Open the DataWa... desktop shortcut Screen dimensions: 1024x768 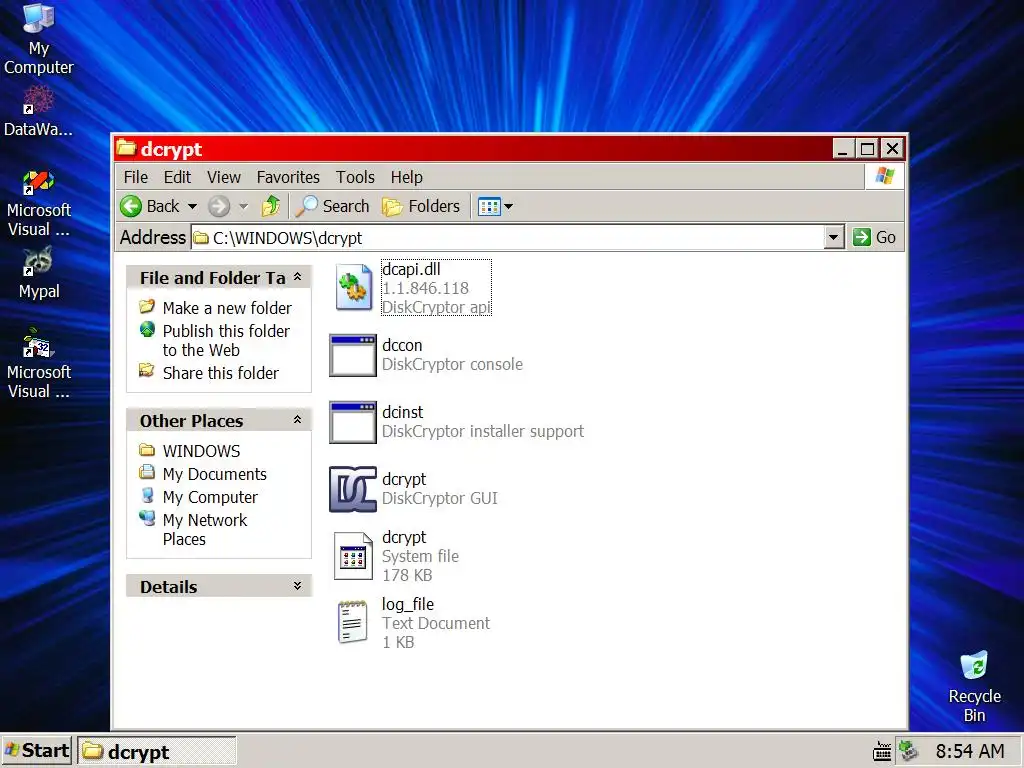click(39, 111)
